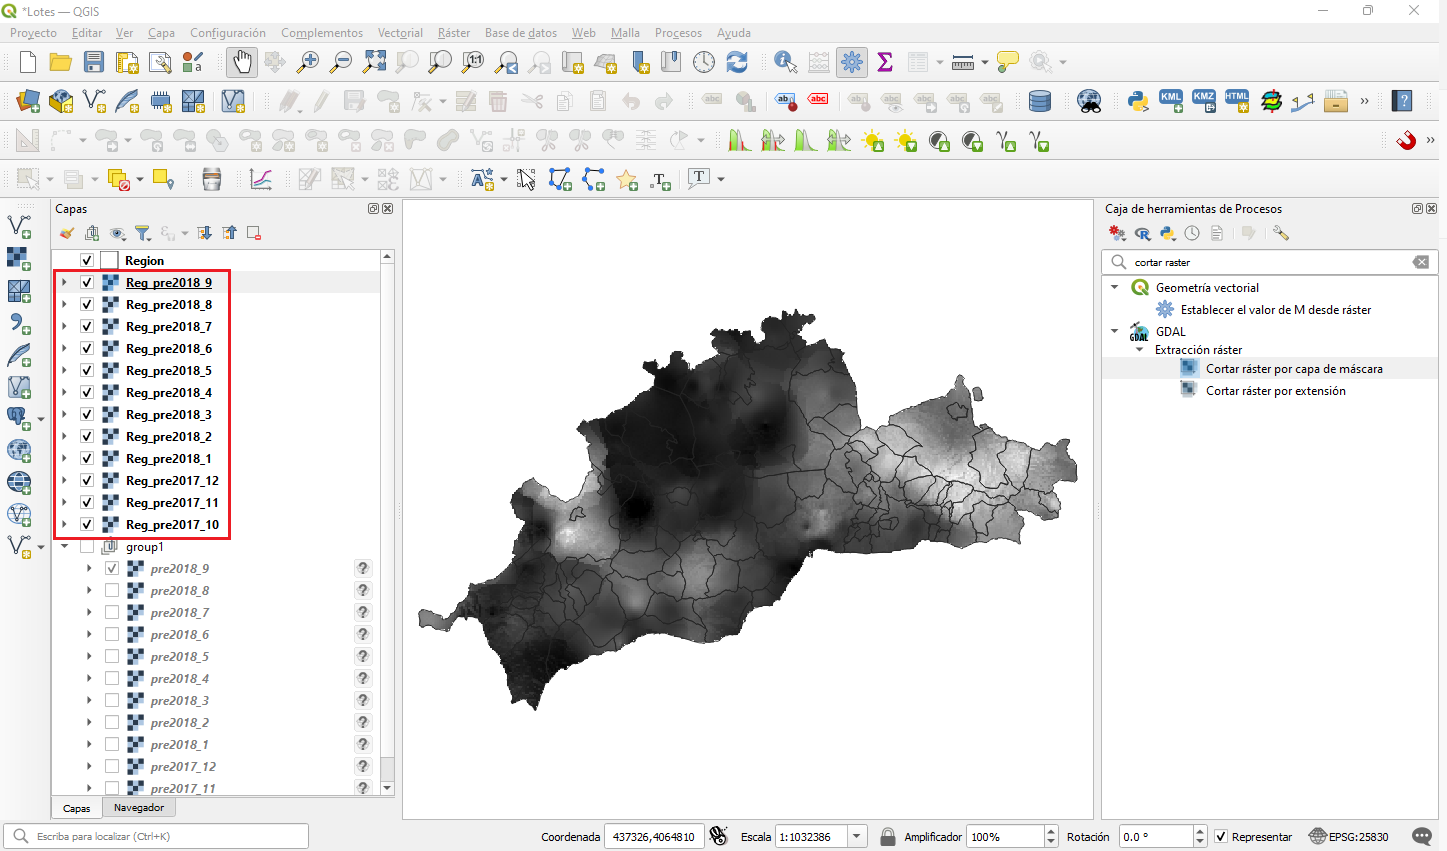Click the Statistical Summary sigma icon
The image size is (1447, 851).
(x=885, y=62)
